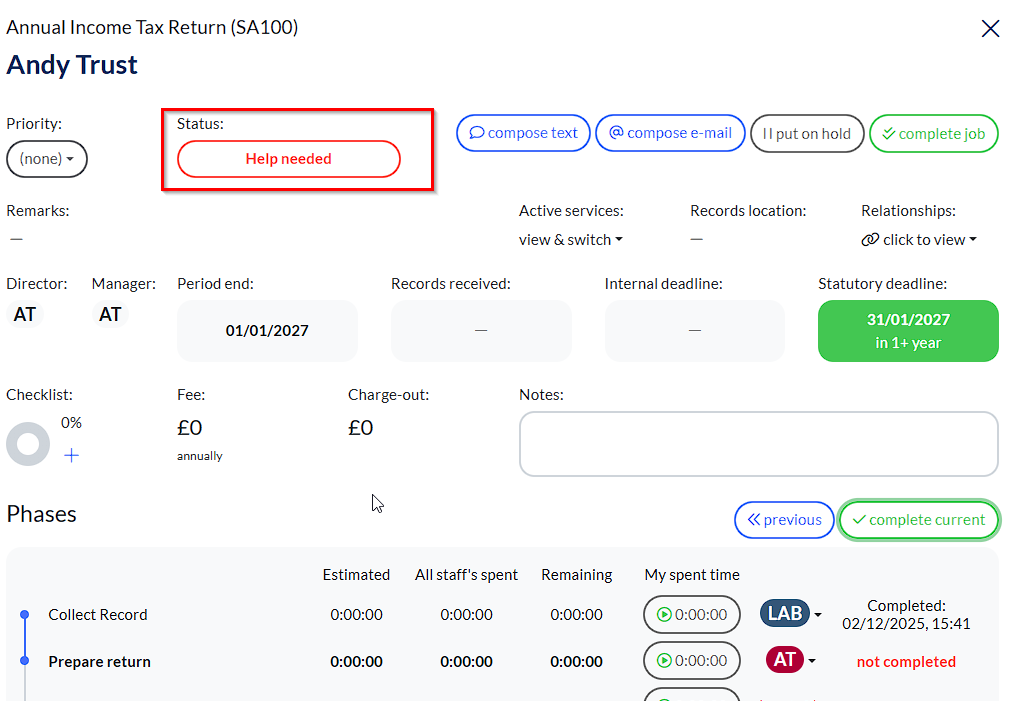Expand Active services view & switch
The height and width of the screenshot is (701, 1016).
pos(571,240)
